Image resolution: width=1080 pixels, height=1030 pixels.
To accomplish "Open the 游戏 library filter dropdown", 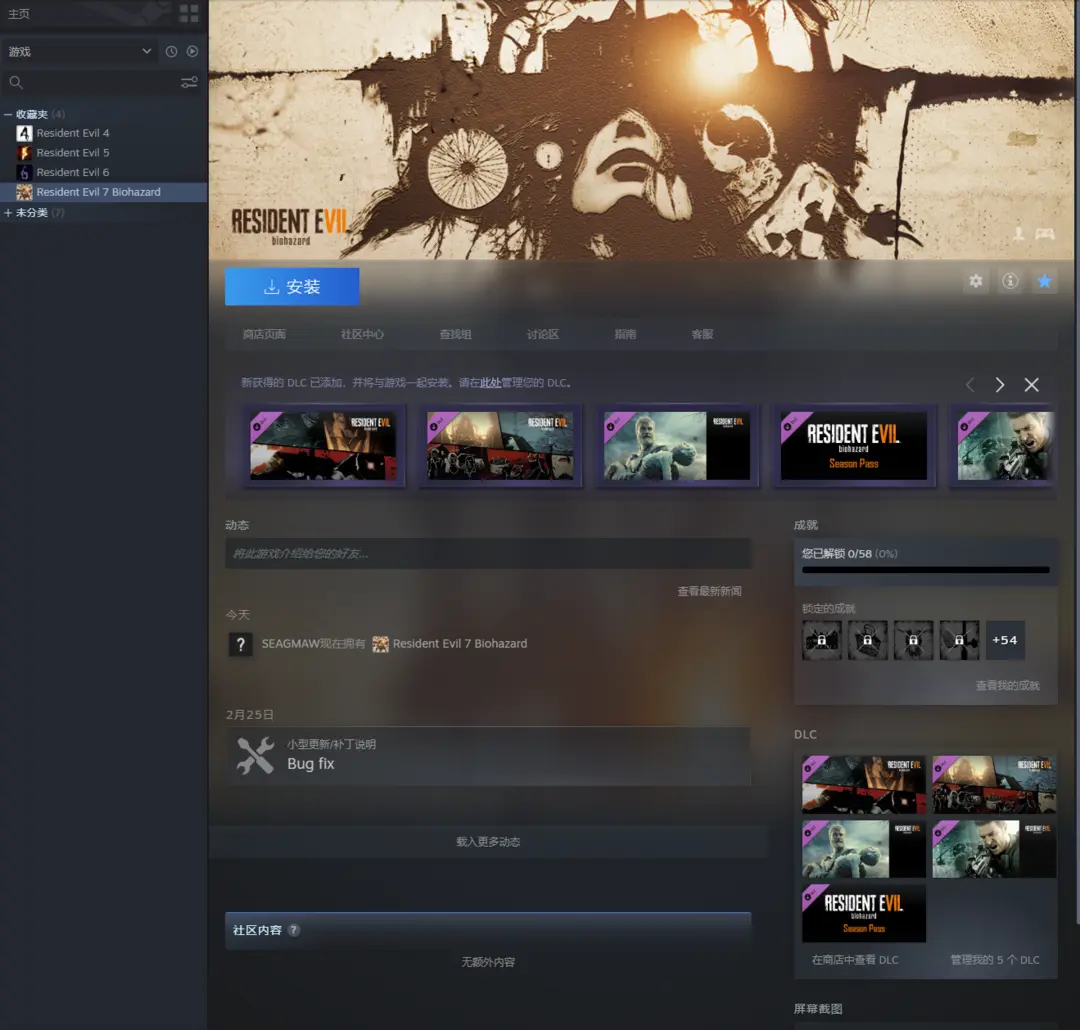I will tap(79, 52).
